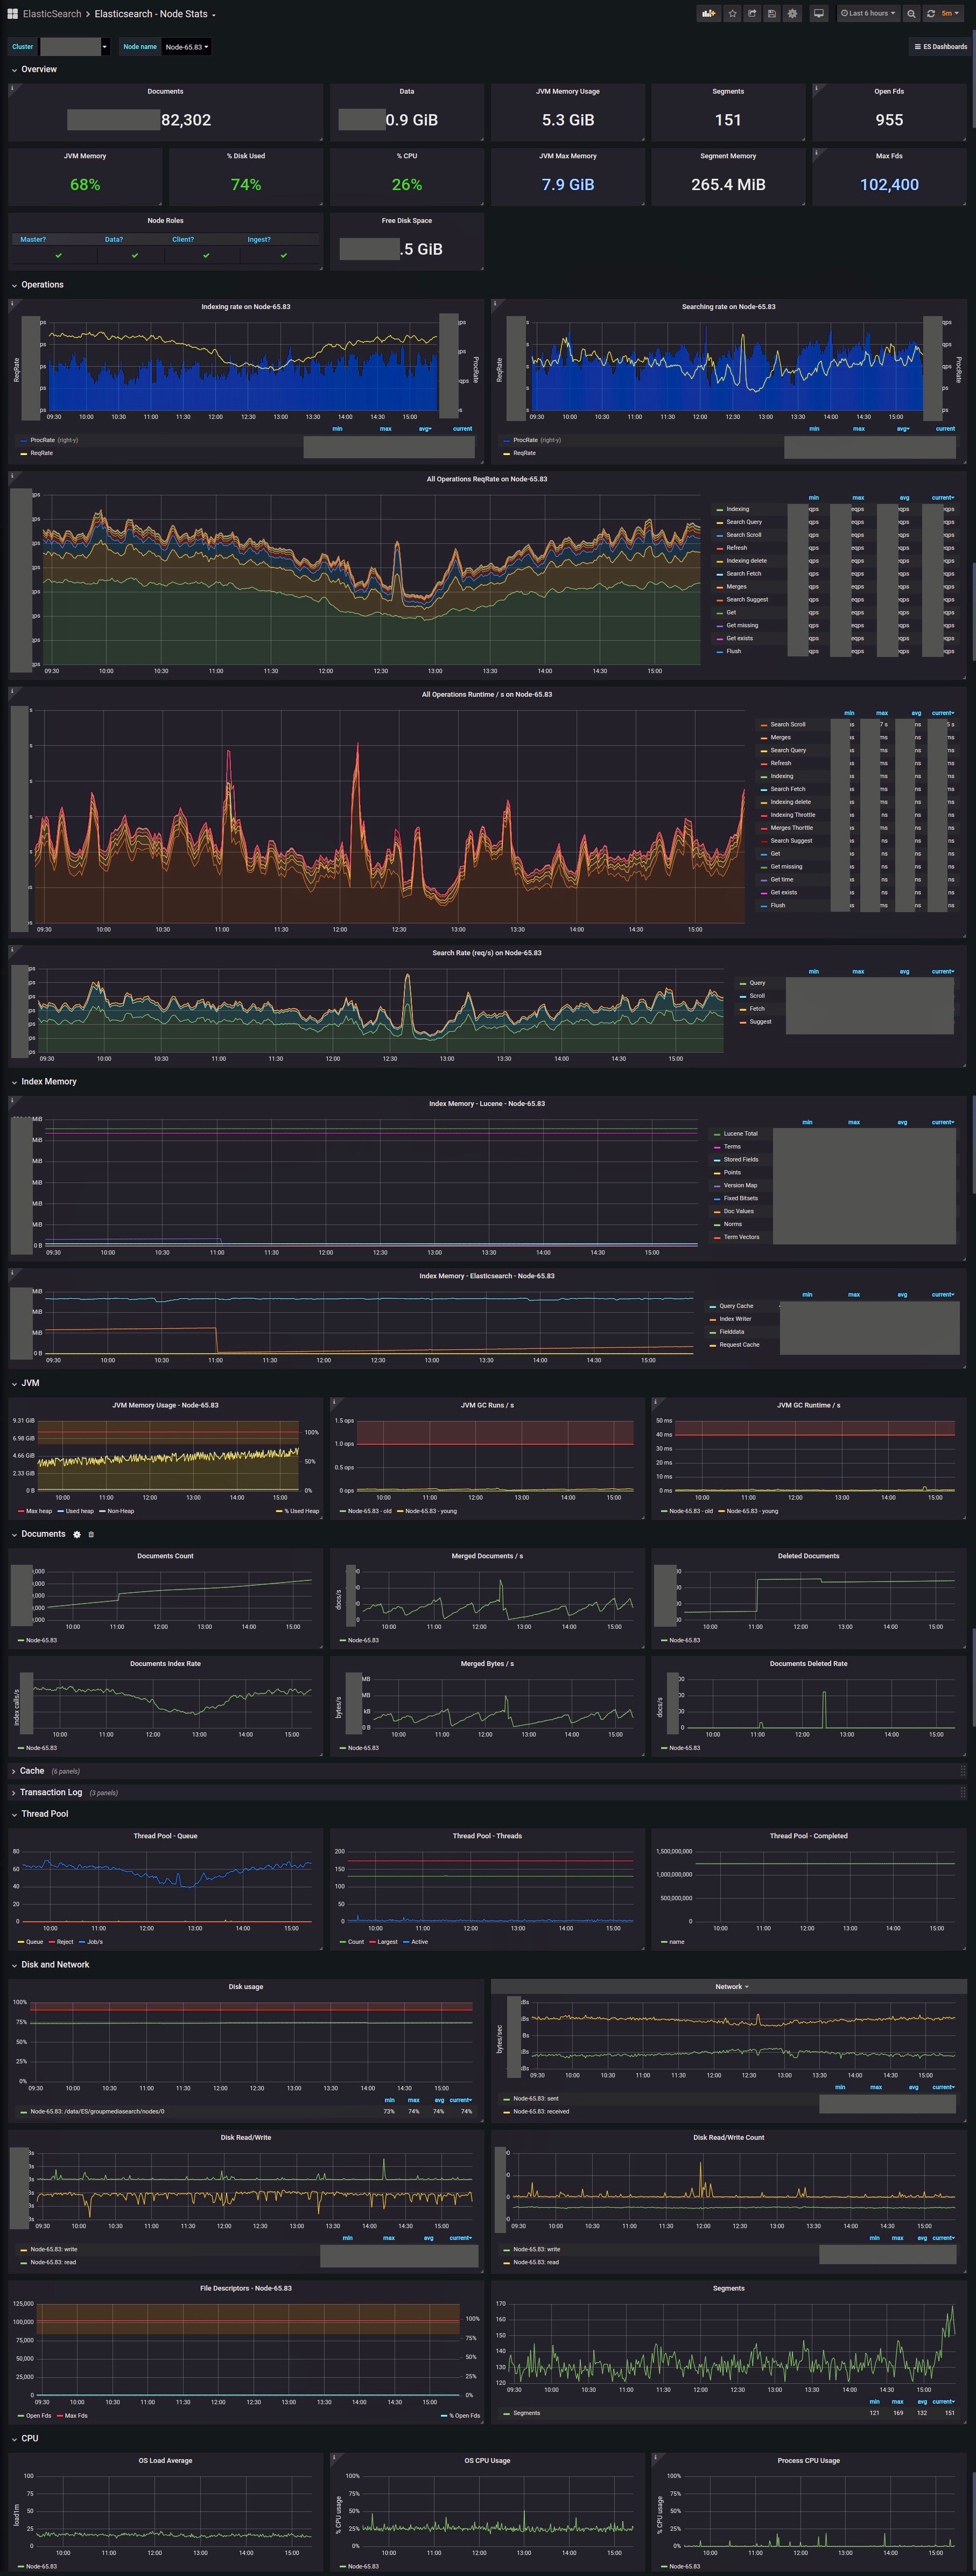Open dashboard title Node Stats dropdown
The height and width of the screenshot is (2576, 976).
click(155, 14)
